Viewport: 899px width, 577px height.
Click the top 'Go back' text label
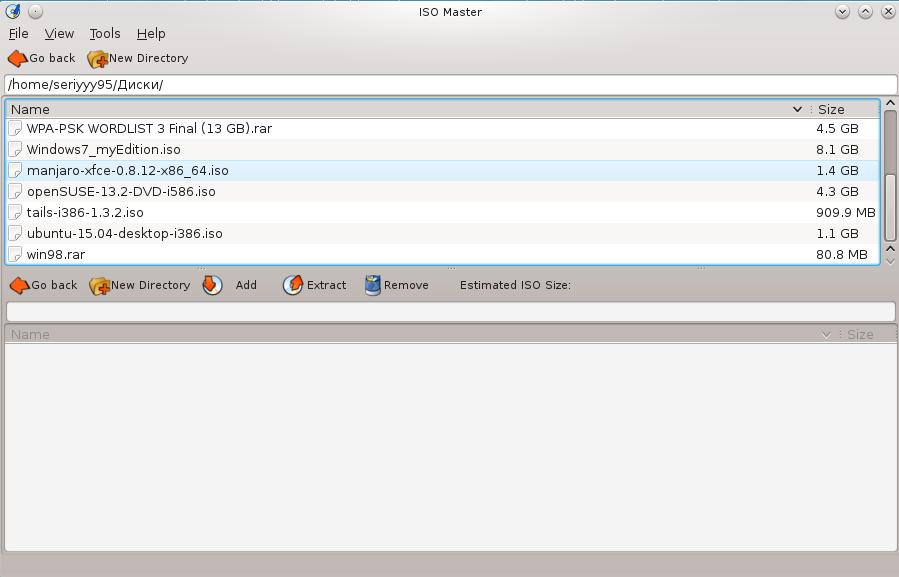click(x=52, y=59)
